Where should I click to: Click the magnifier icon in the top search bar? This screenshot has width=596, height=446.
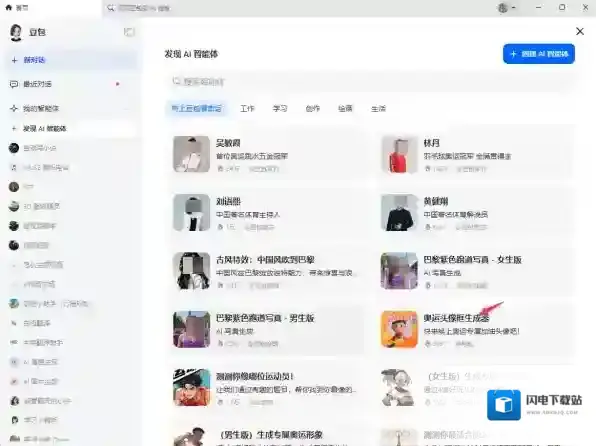[111, 8]
